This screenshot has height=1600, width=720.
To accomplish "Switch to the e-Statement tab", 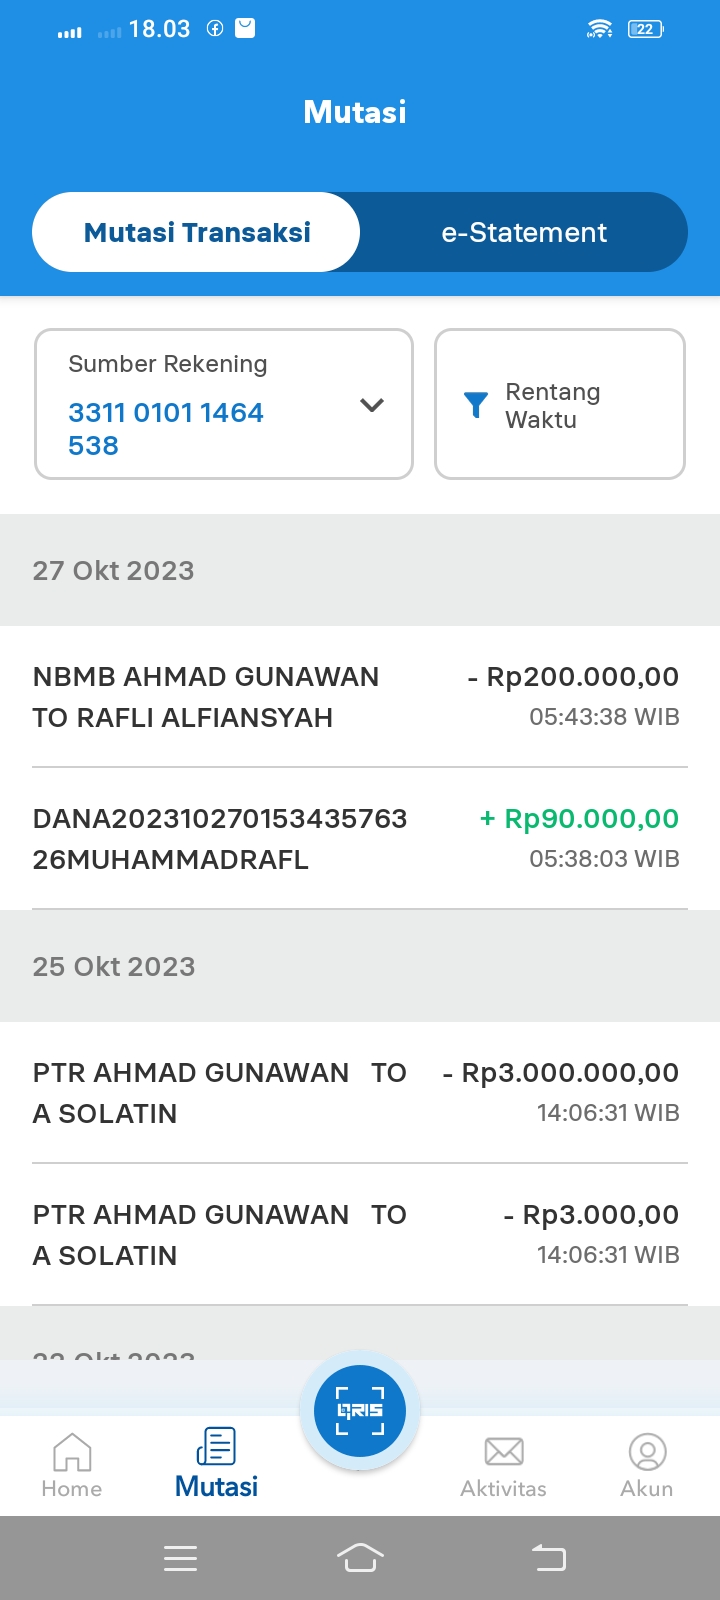I will (524, 232).
